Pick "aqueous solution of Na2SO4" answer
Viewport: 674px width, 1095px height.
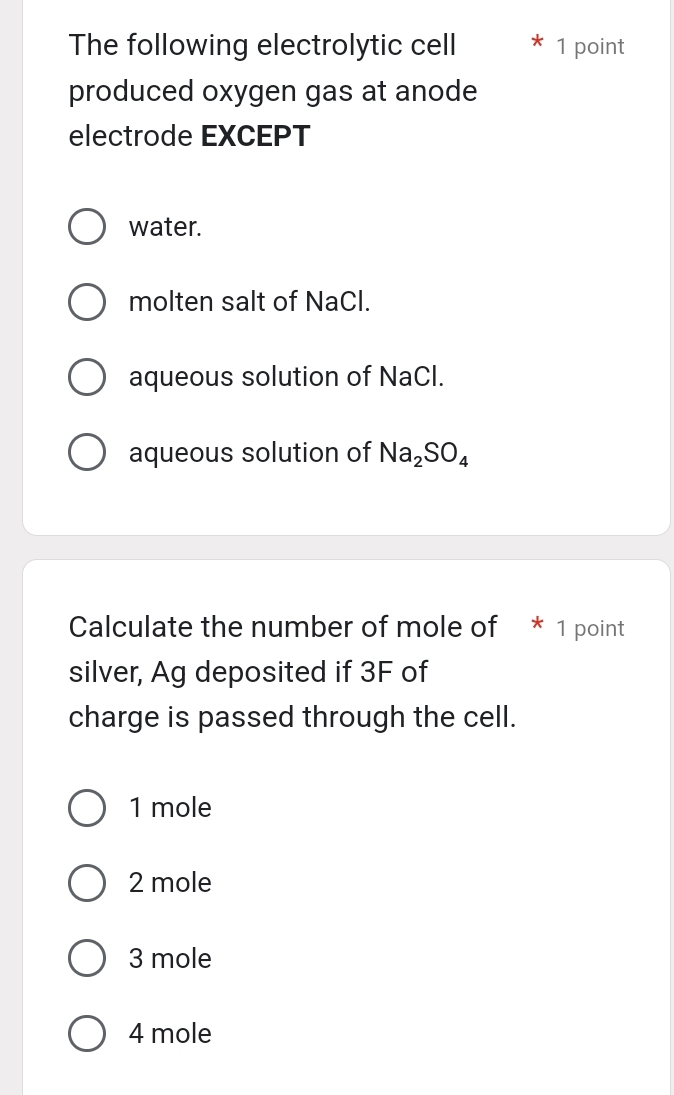[87, 452]
